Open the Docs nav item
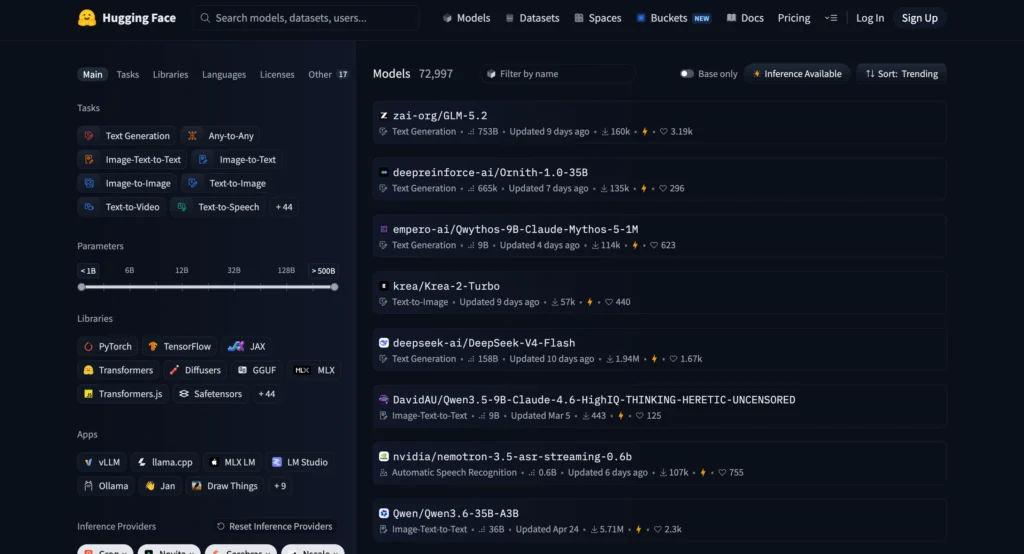Viewport: 1024px width, 554px height. click(745, 18)
